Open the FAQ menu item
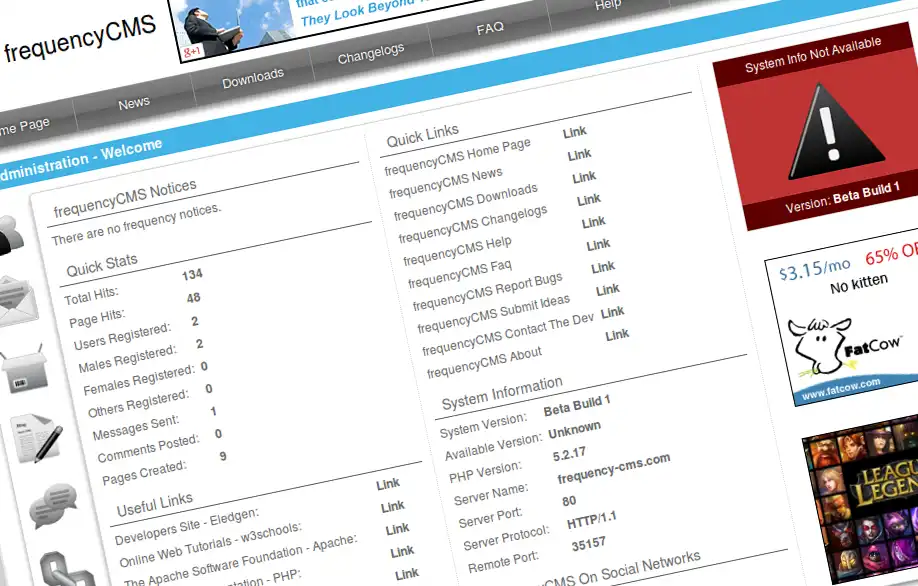 (490, 28)
